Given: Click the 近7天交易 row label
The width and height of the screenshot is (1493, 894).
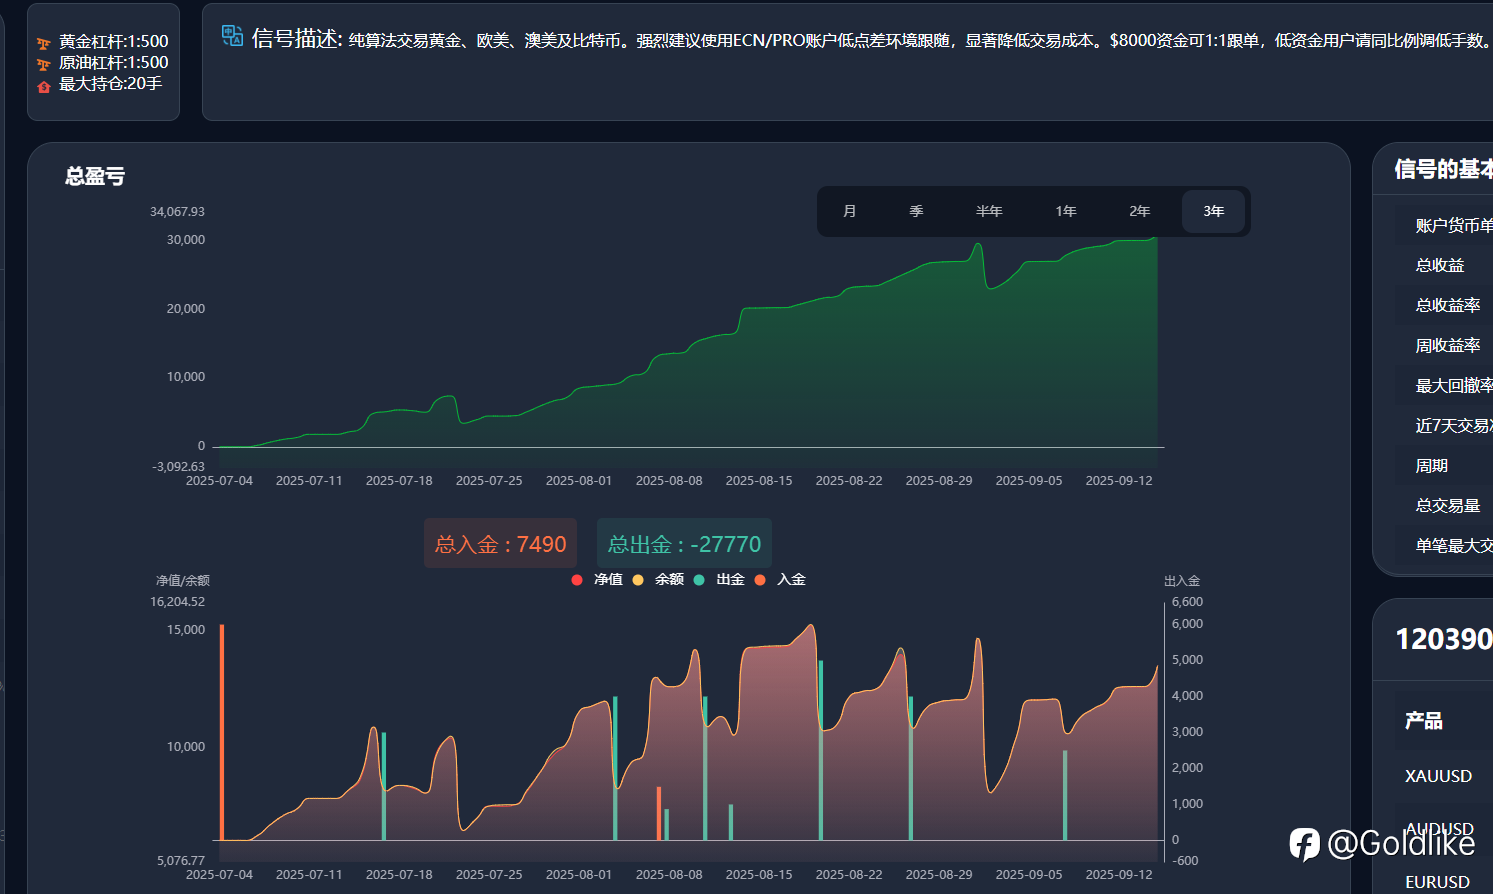Looking at the screenshot, I should 1454,426.
